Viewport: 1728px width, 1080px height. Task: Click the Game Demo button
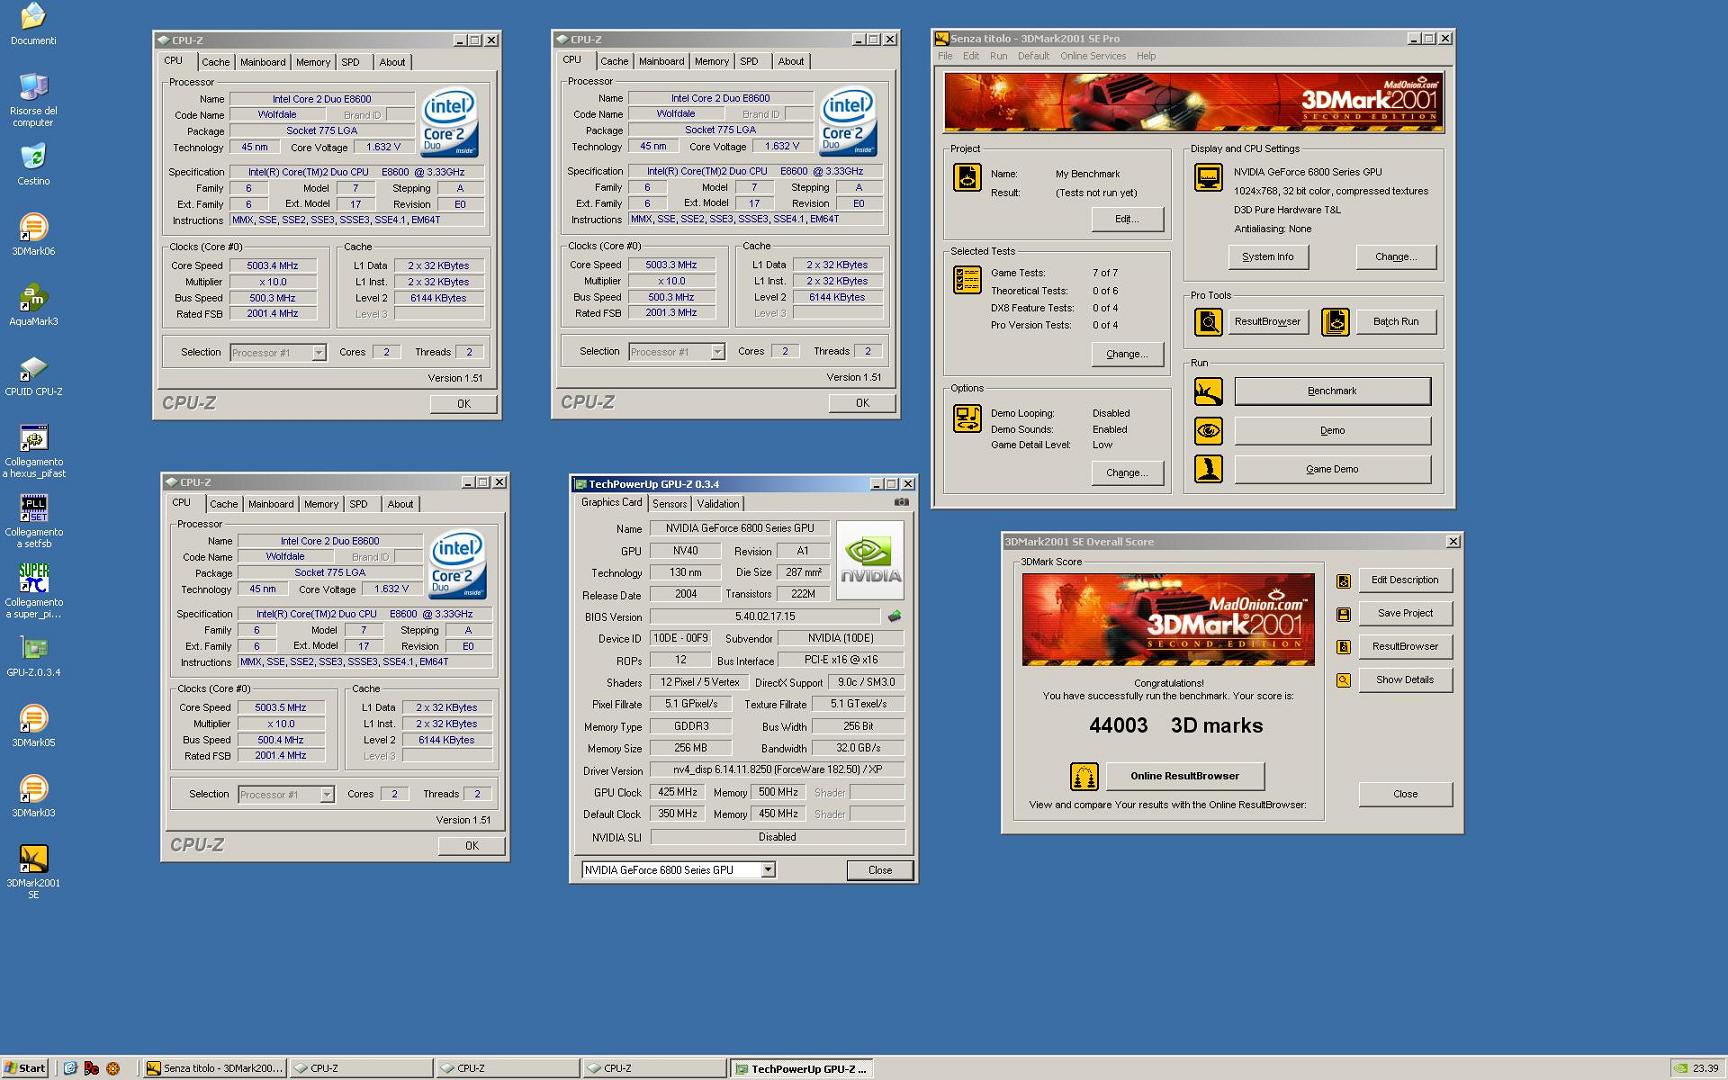pyautogui.click(x=1332, y=469)
